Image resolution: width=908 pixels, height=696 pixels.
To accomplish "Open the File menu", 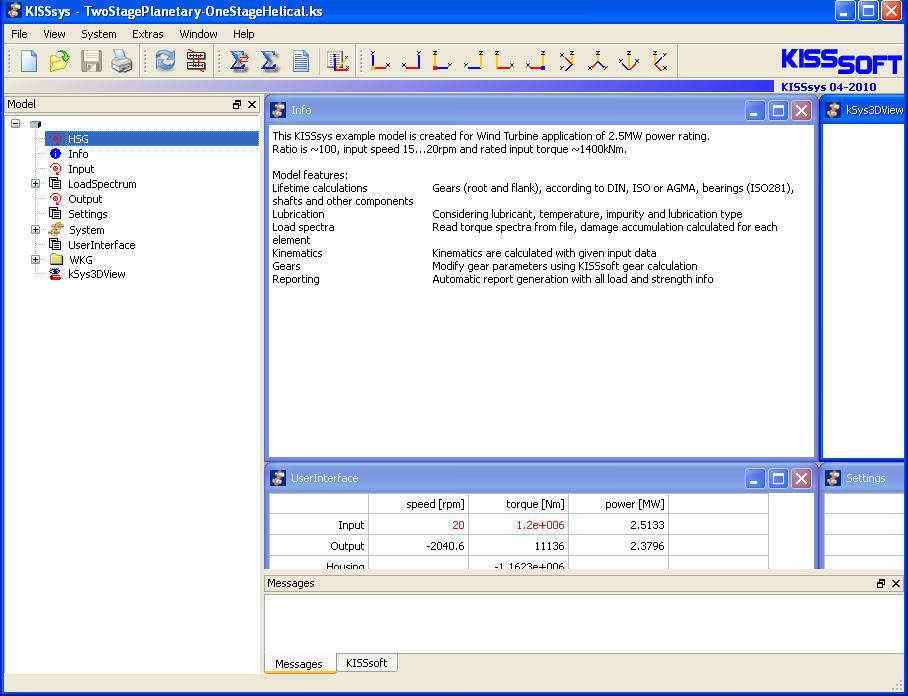I will click(x=19, y=34).
